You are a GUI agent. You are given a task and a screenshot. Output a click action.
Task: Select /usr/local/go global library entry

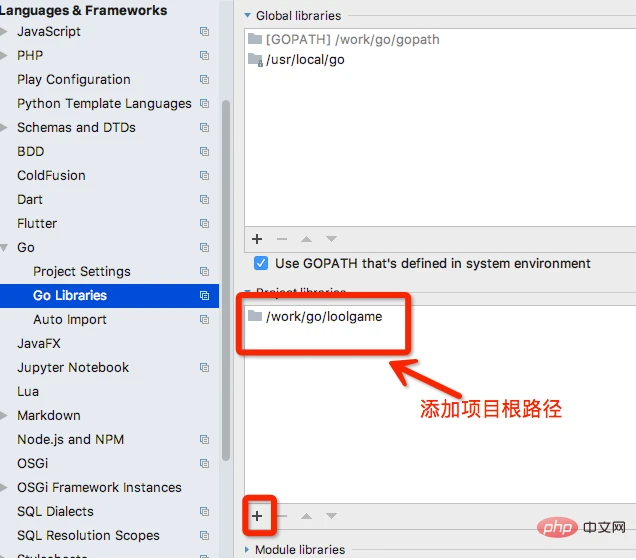click(x=305, y=60)
